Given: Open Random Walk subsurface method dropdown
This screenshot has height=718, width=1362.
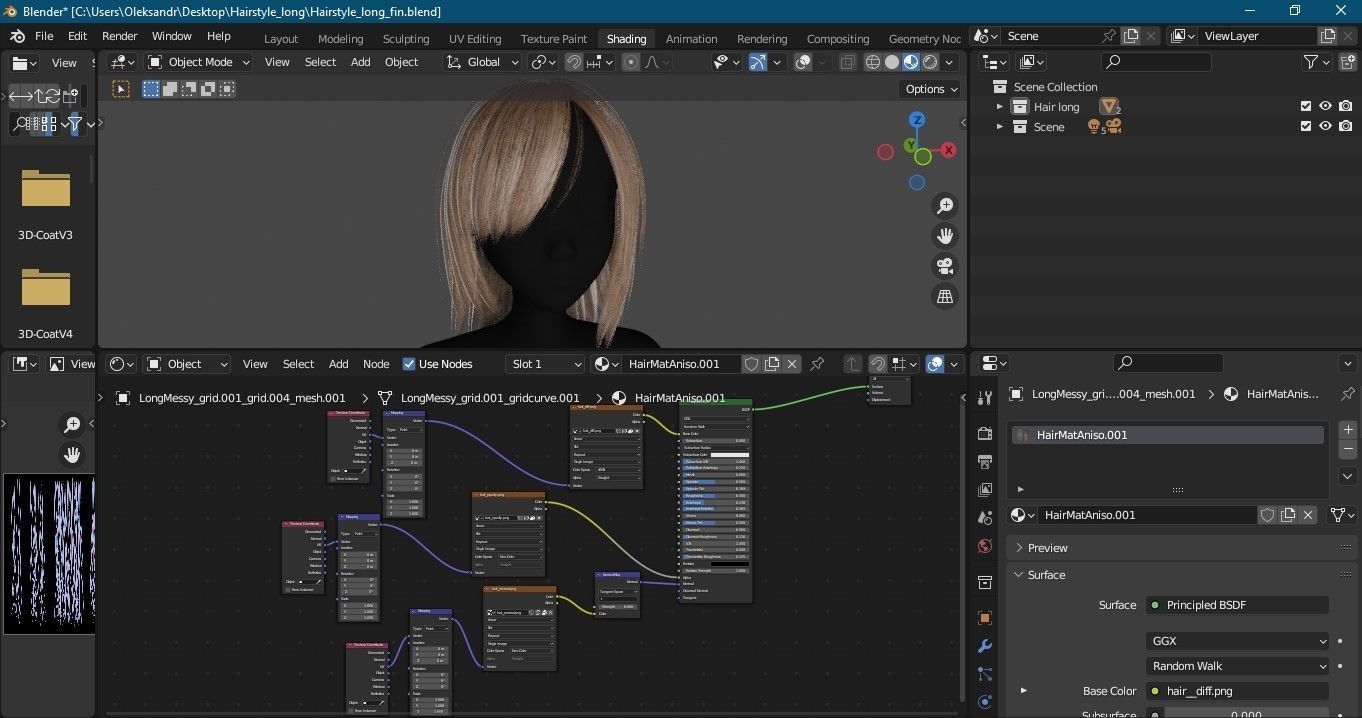Looking at the screenshot, I should point(1238,666).
